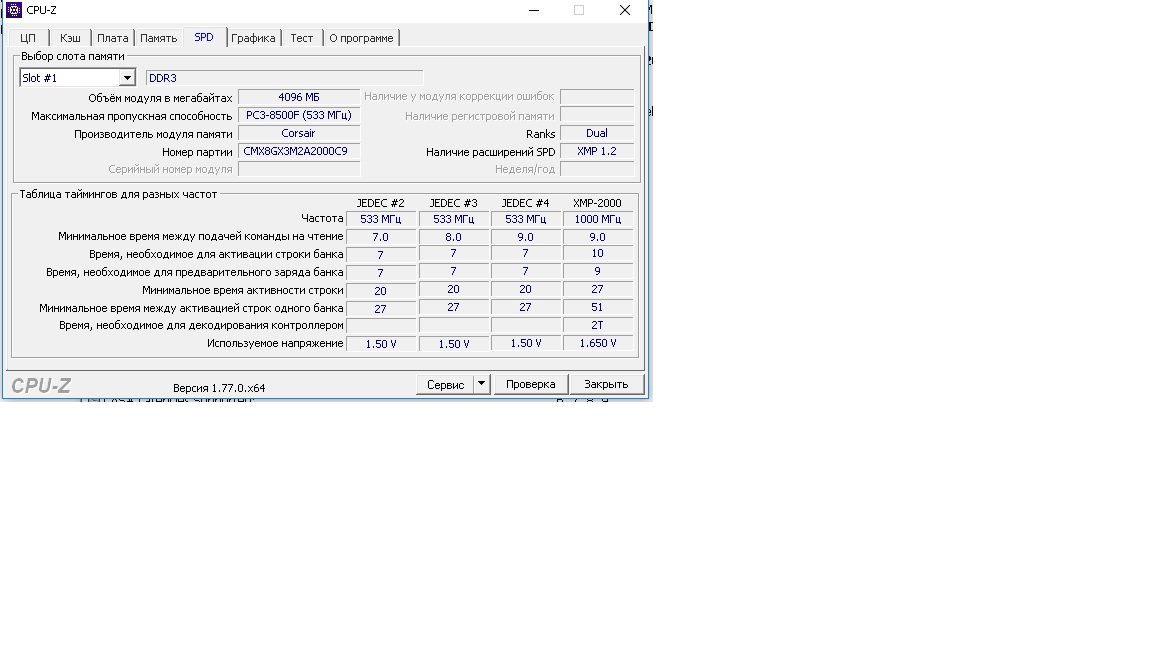This screenshot has height=648, width=1152.
Task: Click the DDR3 memory type field
Action: click(284, 78)
